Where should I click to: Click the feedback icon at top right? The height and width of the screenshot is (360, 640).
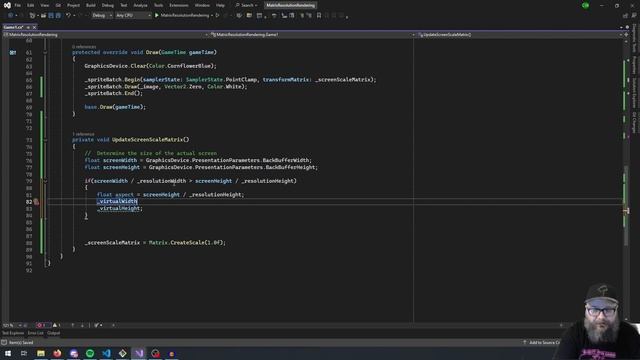[x=634, y=16]
